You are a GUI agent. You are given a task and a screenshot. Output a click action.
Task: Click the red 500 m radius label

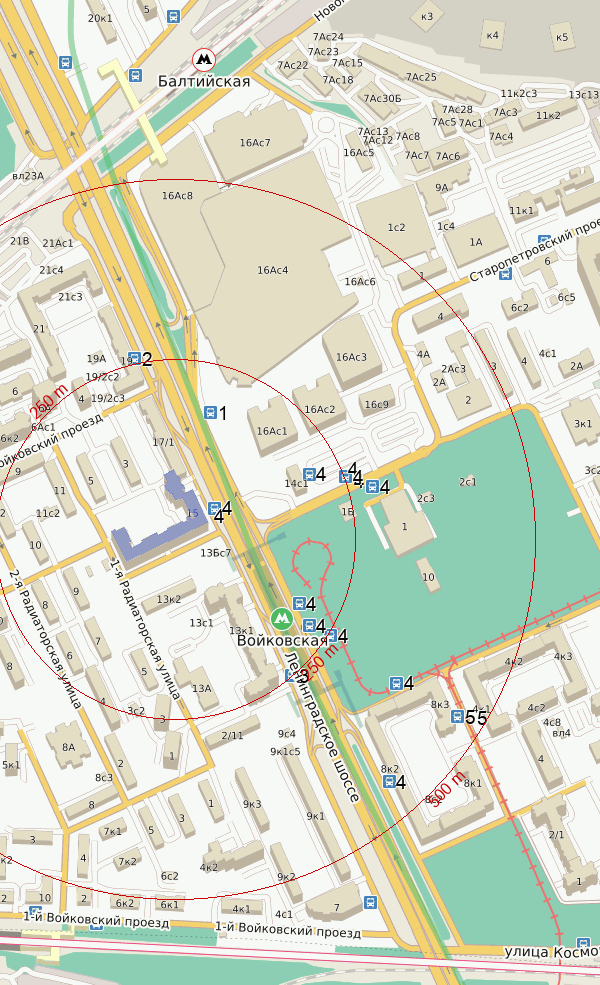(x=446, y=793)
